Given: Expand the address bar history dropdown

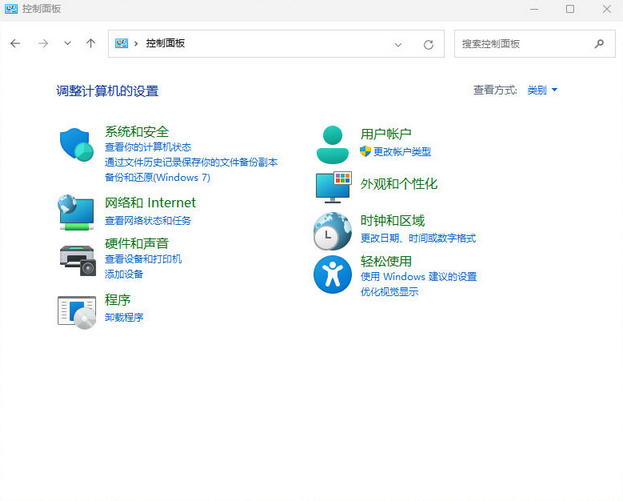Looking at the screenshot, I should pos(398,44).
